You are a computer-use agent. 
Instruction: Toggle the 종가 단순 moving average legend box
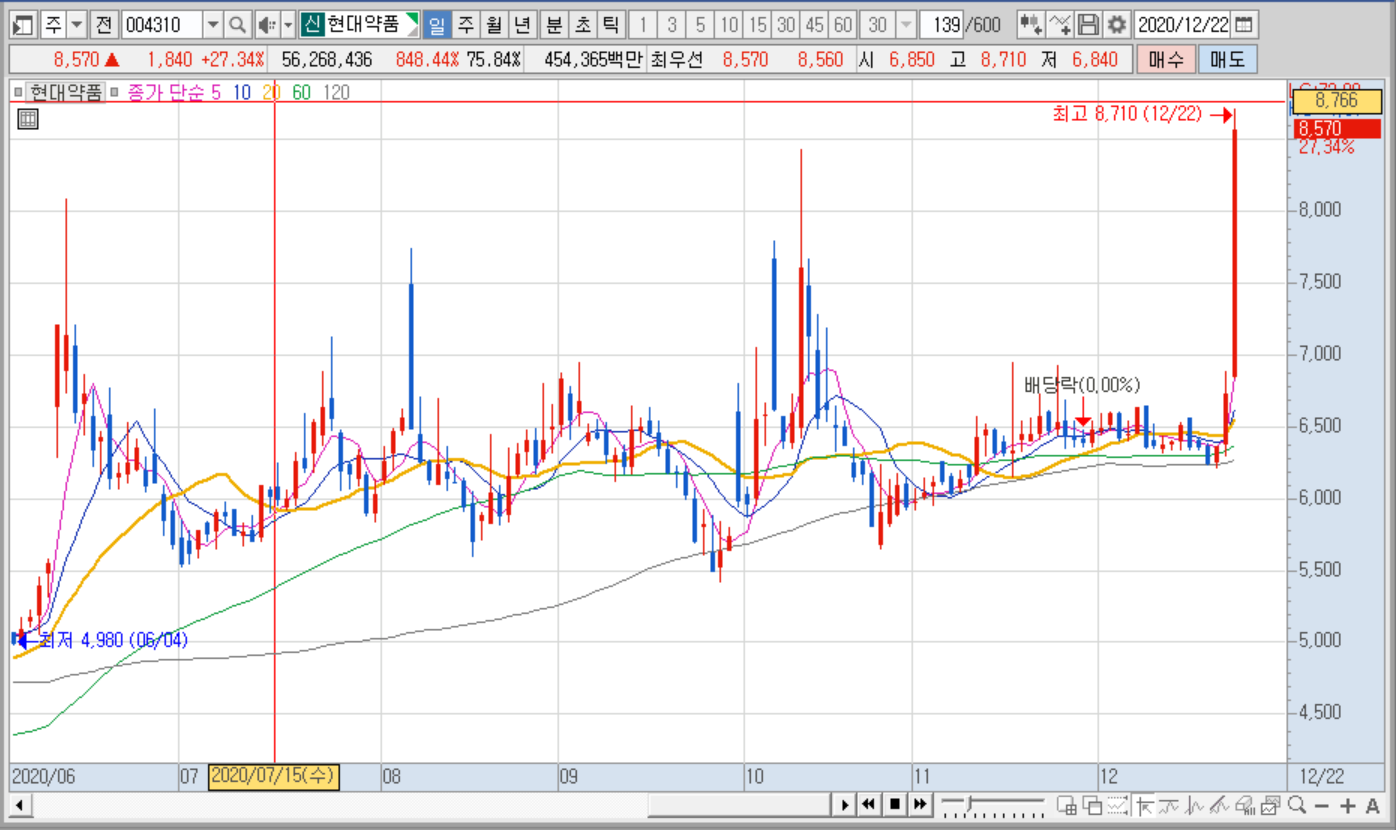pos(115,93)
